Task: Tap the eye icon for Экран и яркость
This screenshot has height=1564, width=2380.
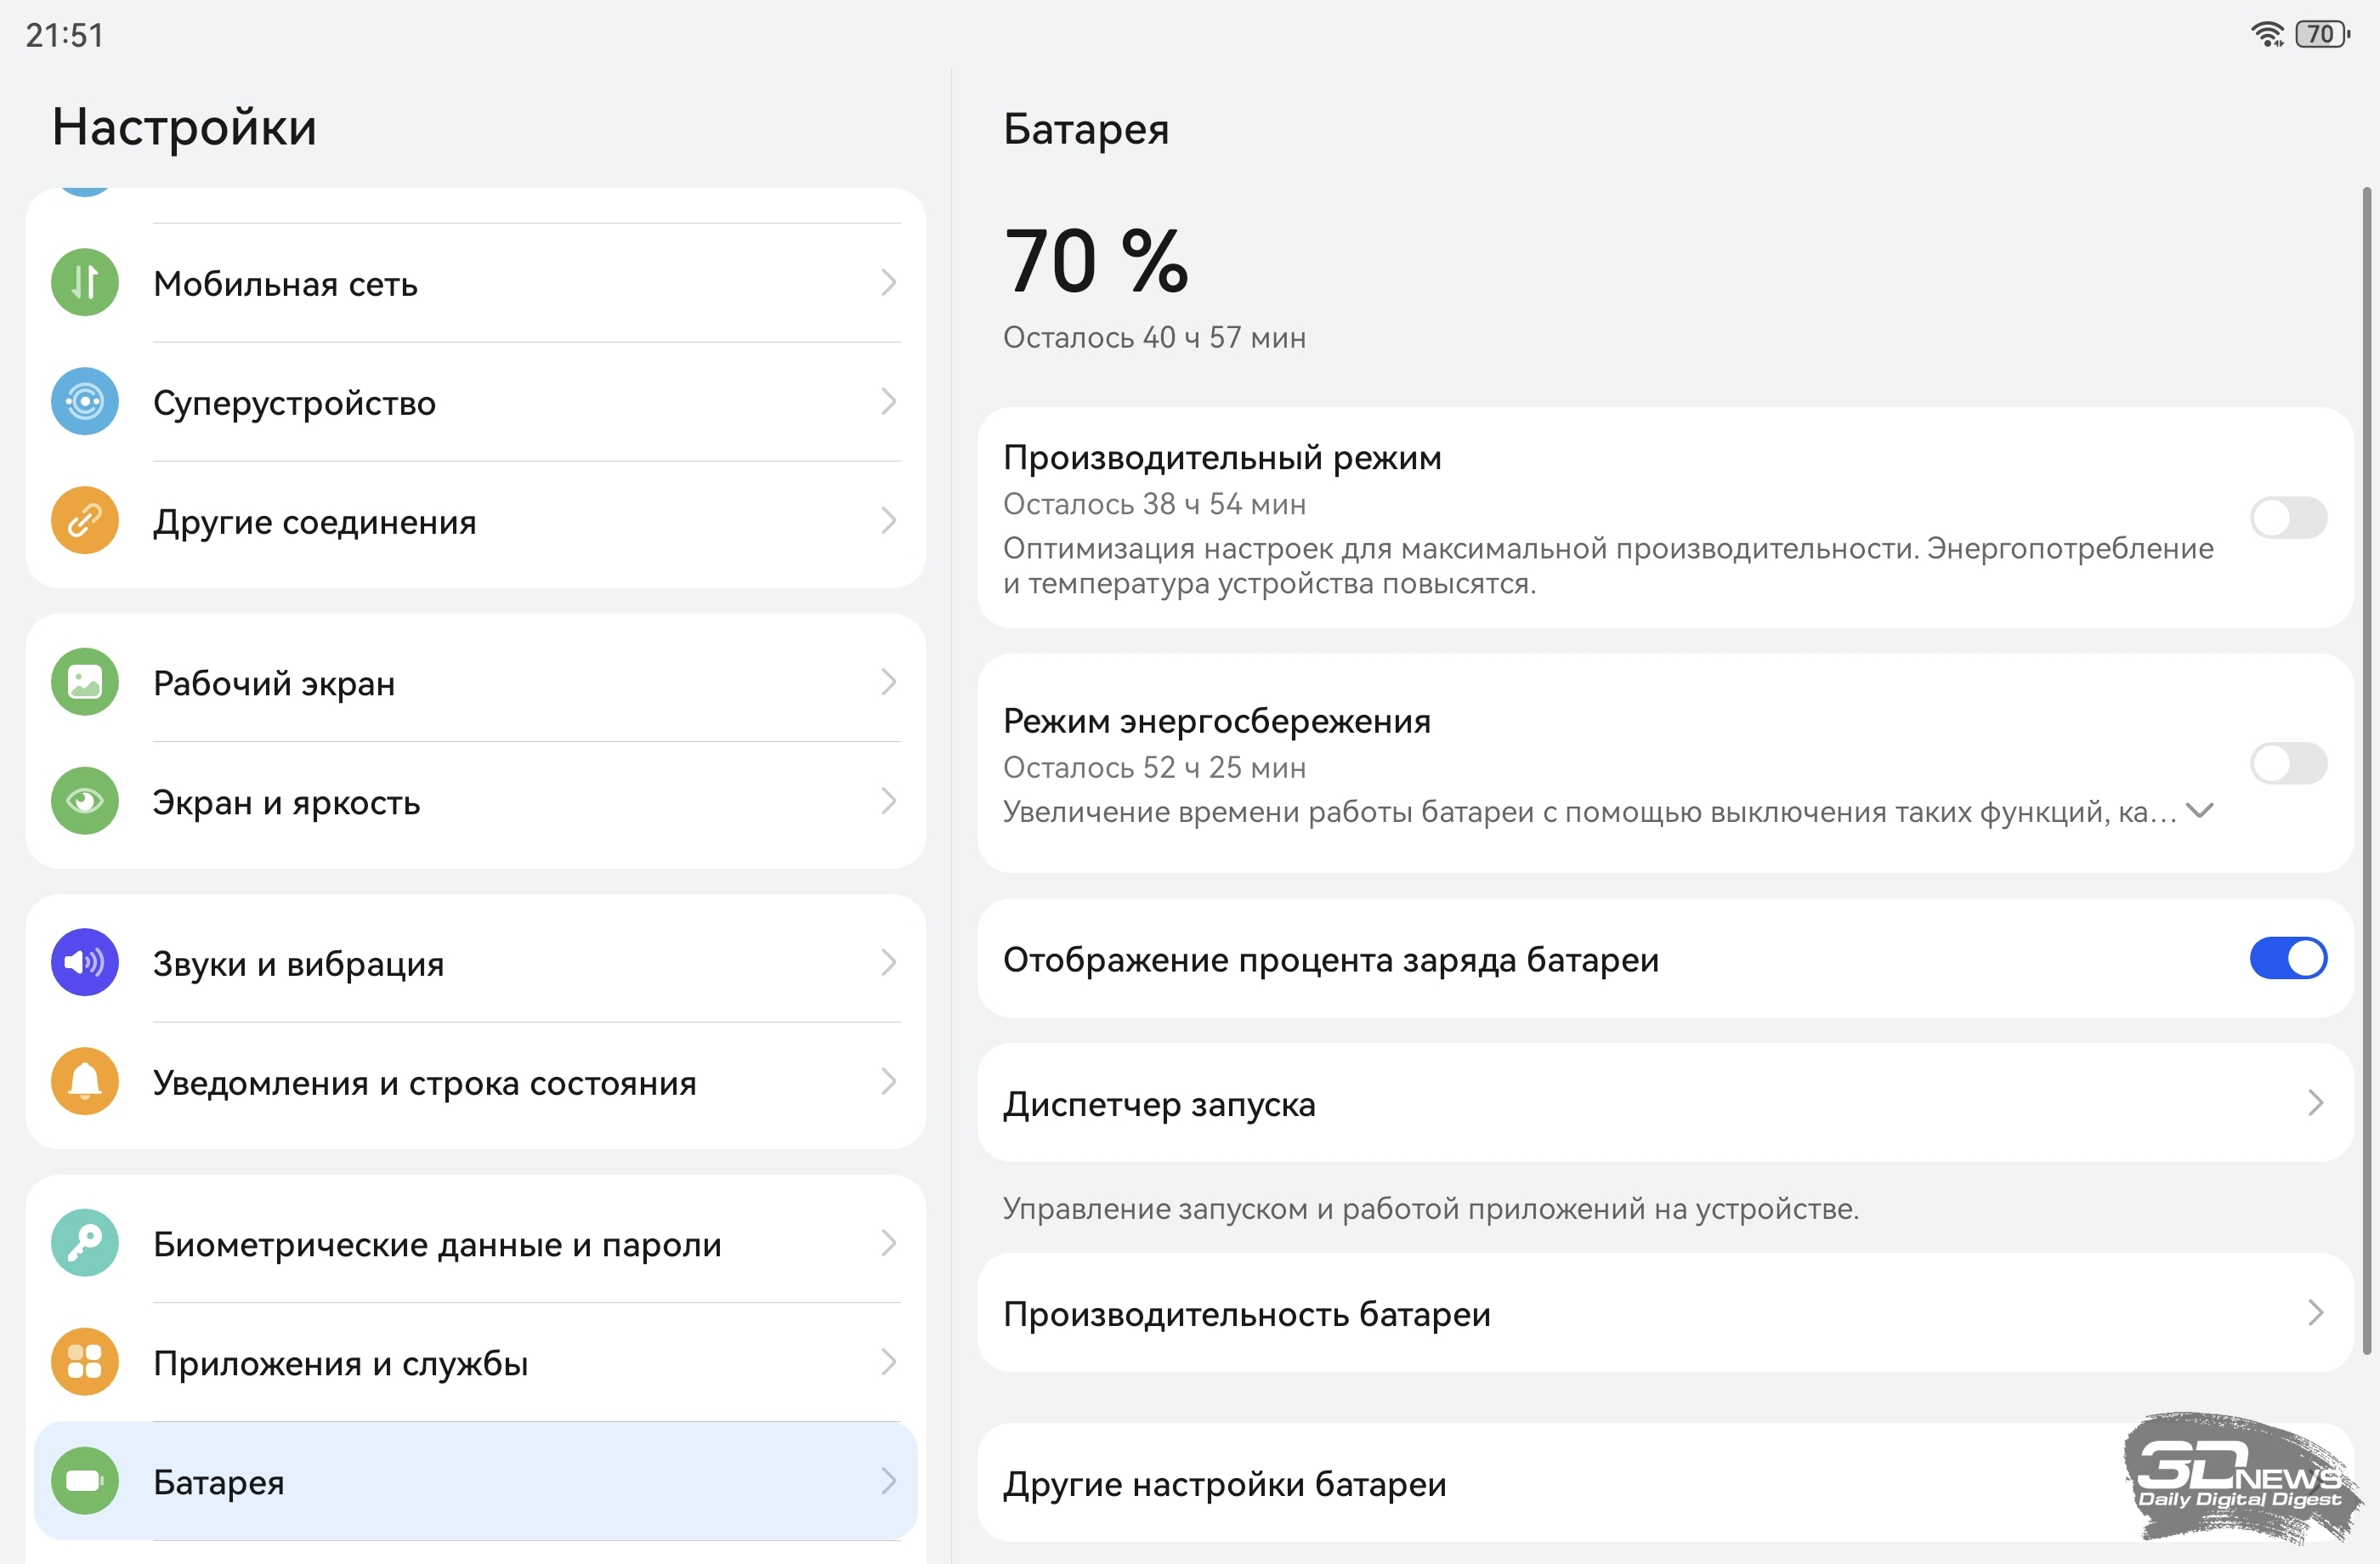Action: pos(85,801)
